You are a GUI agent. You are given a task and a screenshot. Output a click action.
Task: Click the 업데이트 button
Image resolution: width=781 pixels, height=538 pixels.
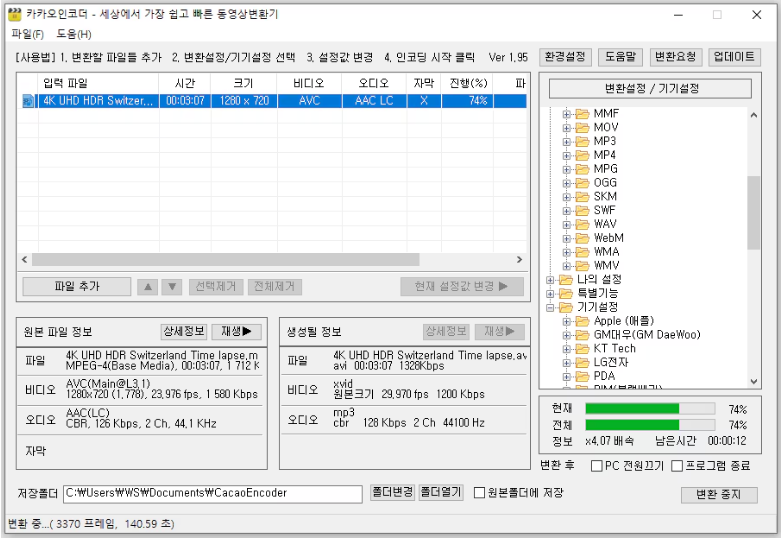[734, 57]
